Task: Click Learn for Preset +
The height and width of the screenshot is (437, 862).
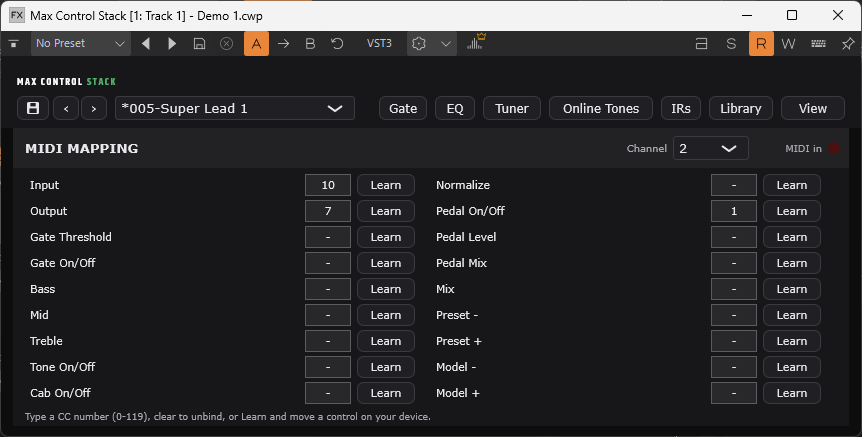Action: pyautogui.click(x=792, y=341)
